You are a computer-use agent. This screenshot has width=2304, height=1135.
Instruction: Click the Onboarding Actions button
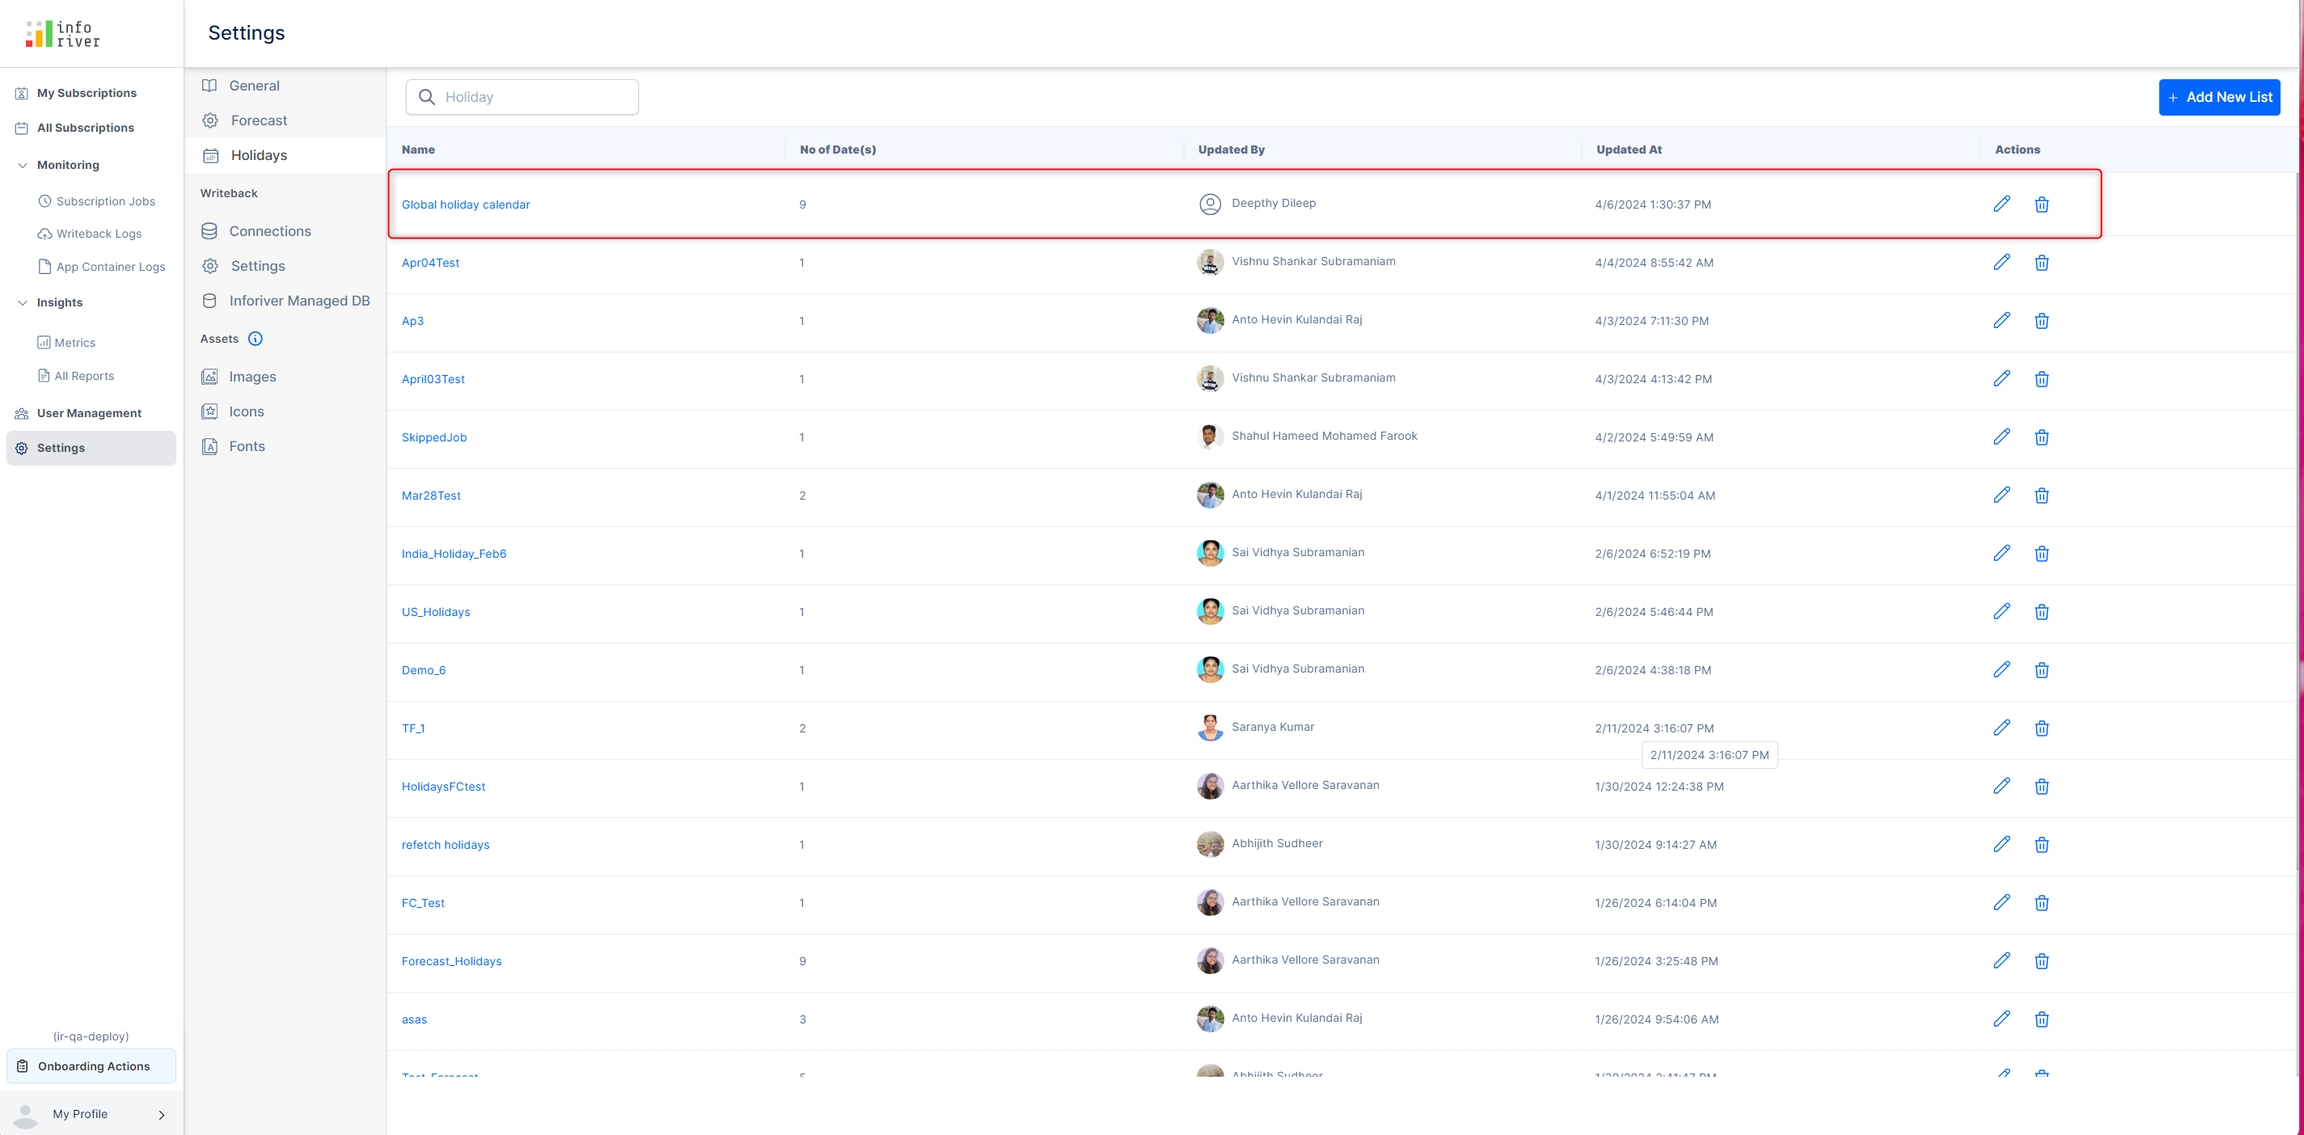pyautogui.click(x=92, y=1066)
